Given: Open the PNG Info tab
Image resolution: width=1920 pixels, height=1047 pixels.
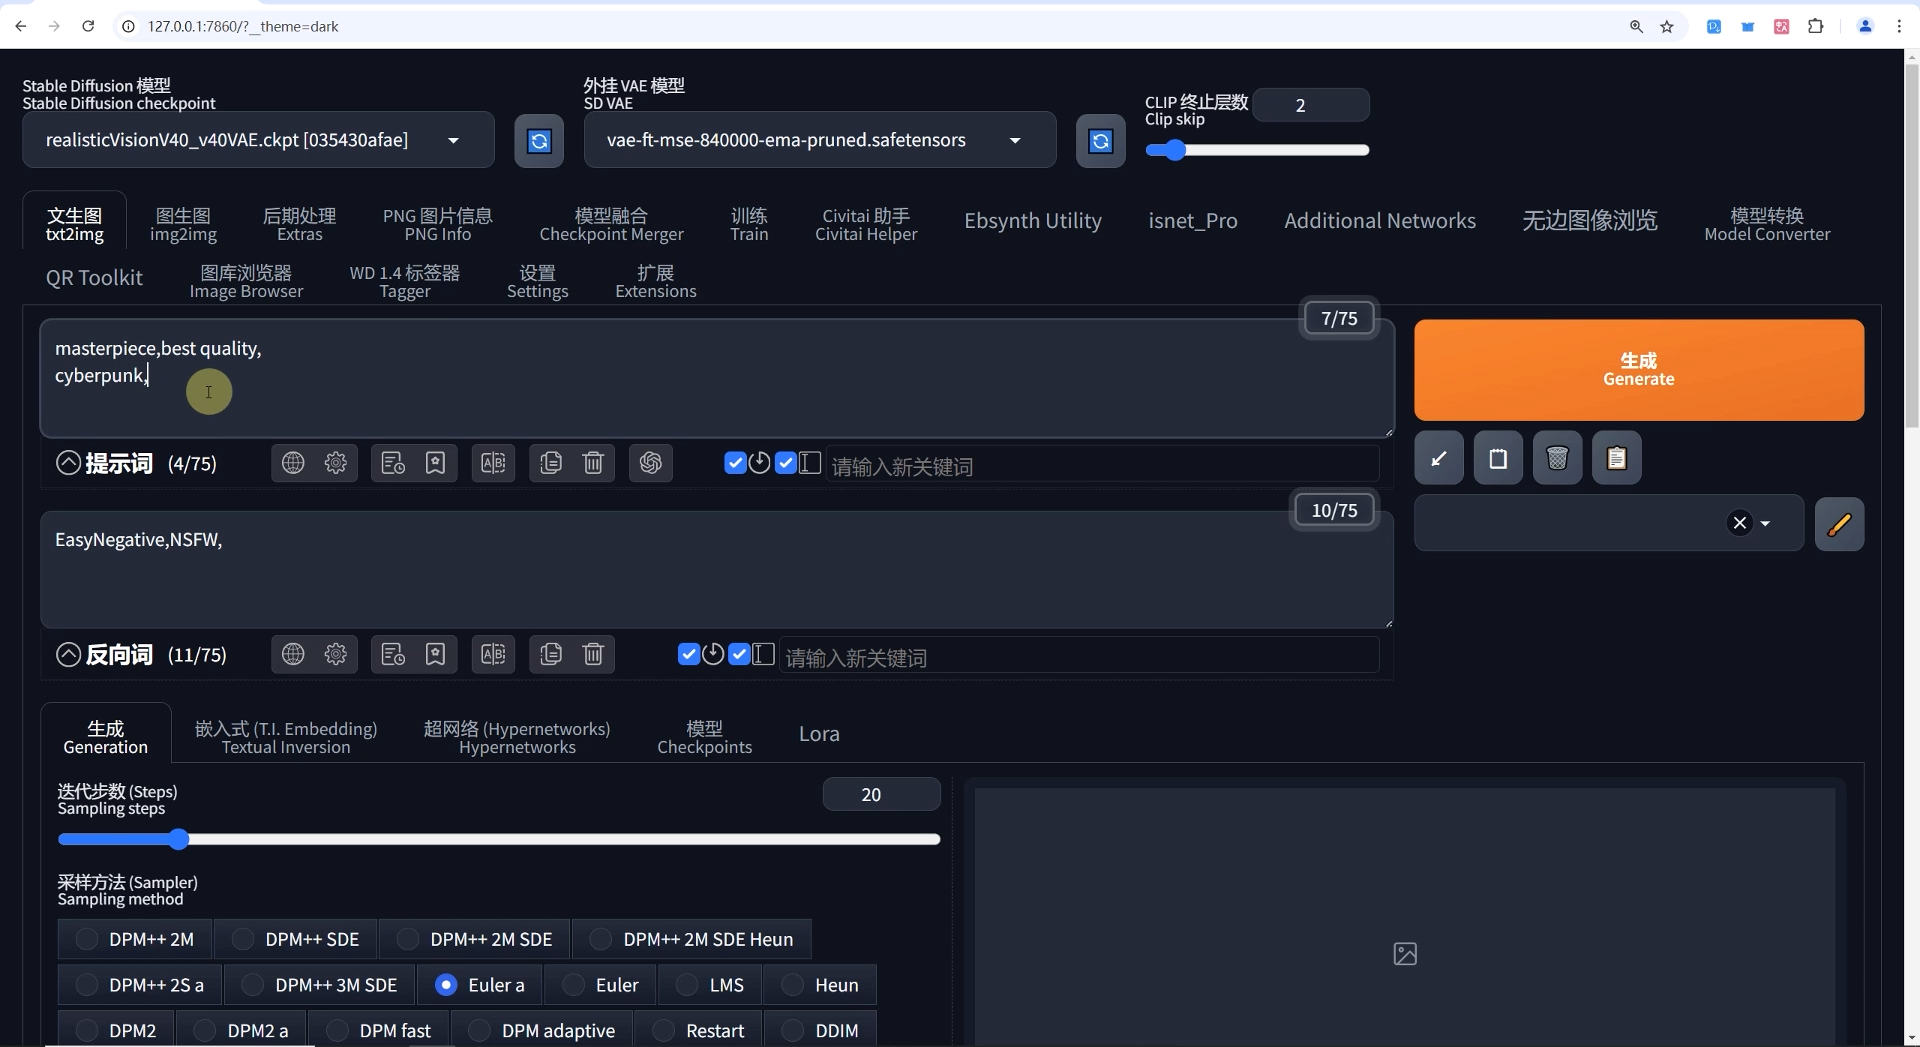Looking at the screenshot, I should point(438,224).
